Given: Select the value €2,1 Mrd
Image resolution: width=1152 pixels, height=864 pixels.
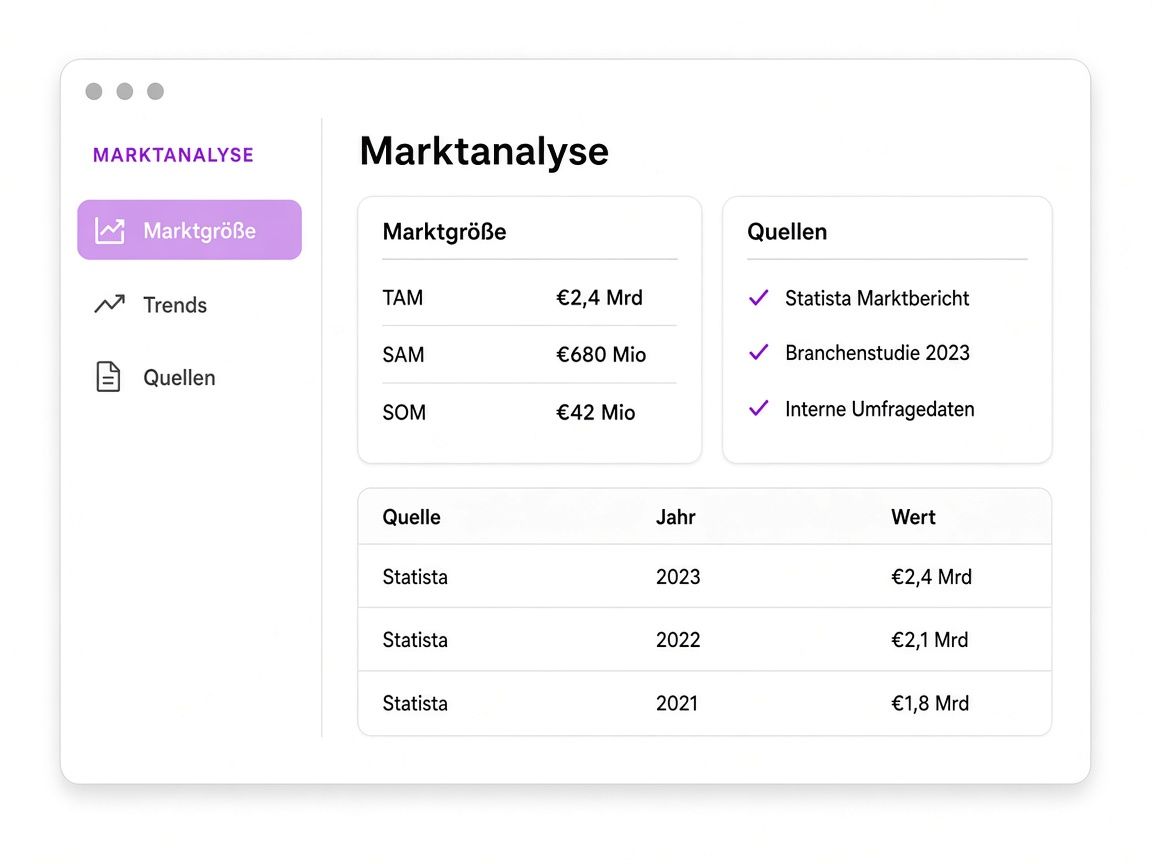Looking at the screenshot, I should pyautogui.click(x=929, y=640).
